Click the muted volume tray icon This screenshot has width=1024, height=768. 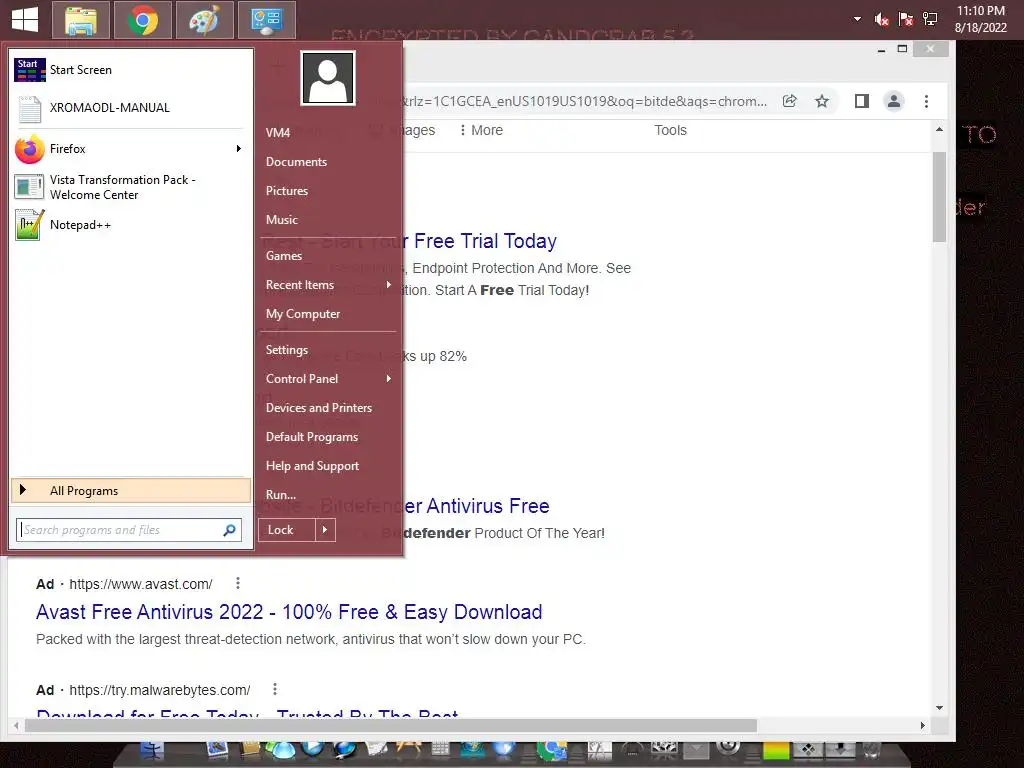[882, 20]
